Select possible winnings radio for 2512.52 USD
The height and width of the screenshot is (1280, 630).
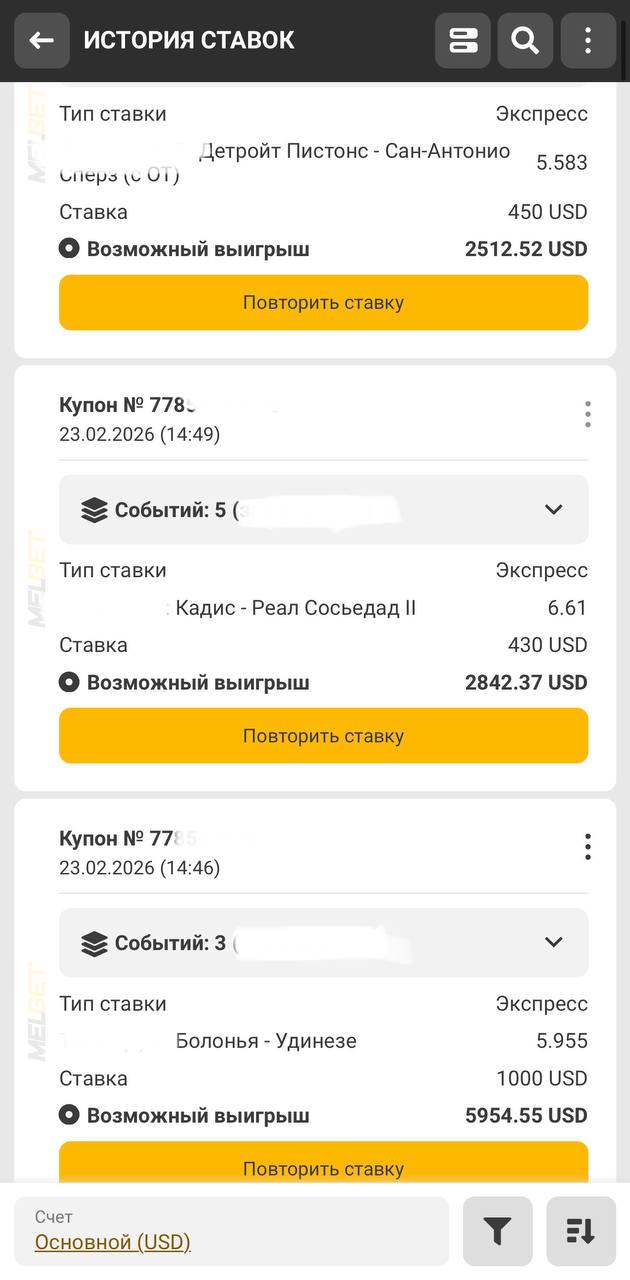click(69, 249)
